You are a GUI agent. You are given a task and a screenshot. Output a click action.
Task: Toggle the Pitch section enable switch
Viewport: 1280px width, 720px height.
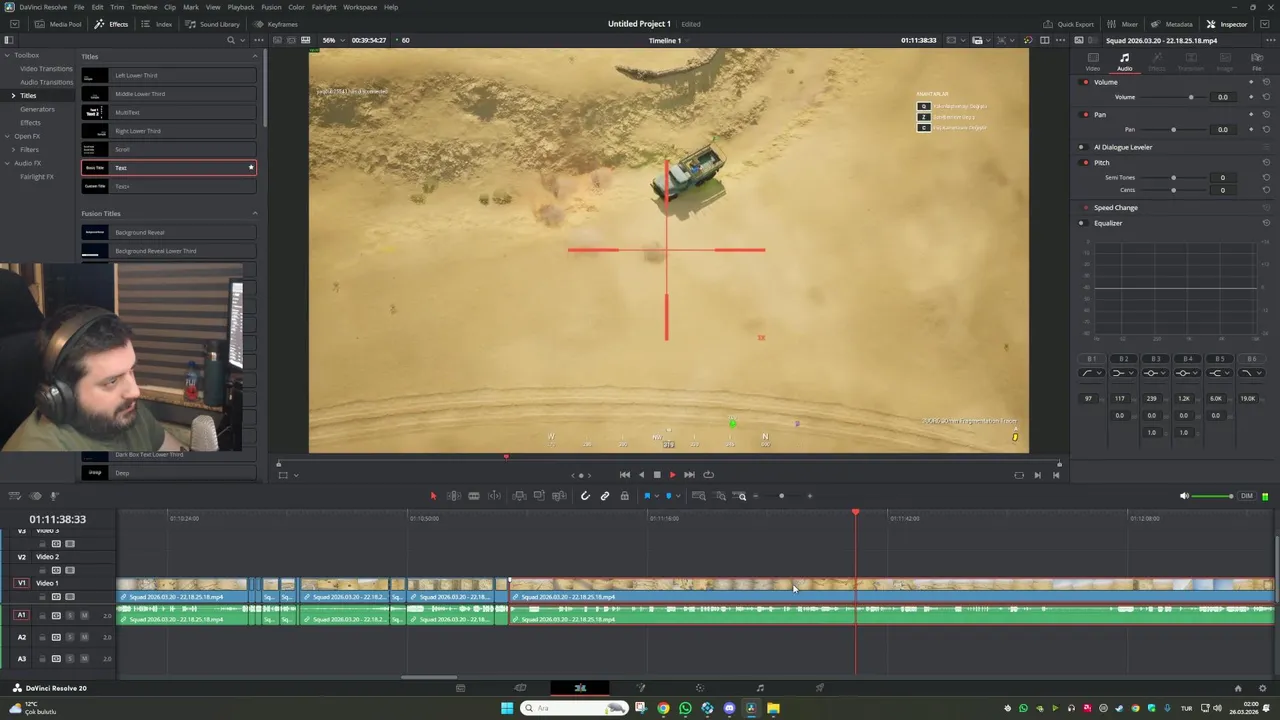point(1086,162)
